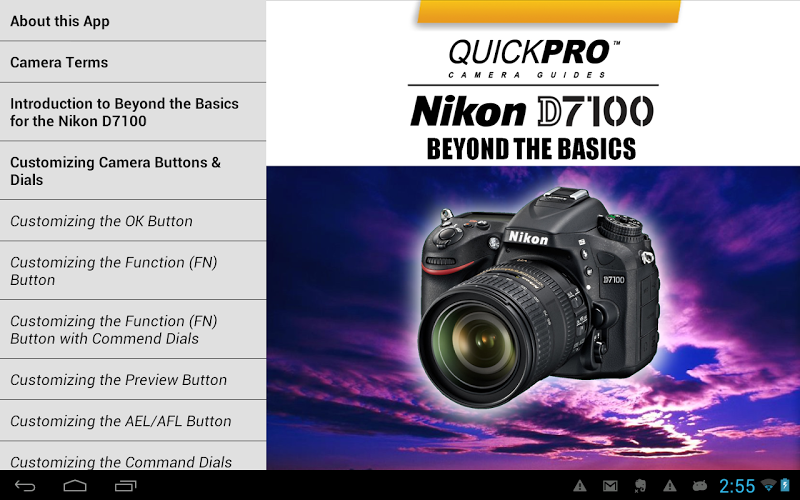Tap the battery status icon
Image resolution: width=800 pixels, height=500 pixels.
pyautogui.click(x=785, y=485)
